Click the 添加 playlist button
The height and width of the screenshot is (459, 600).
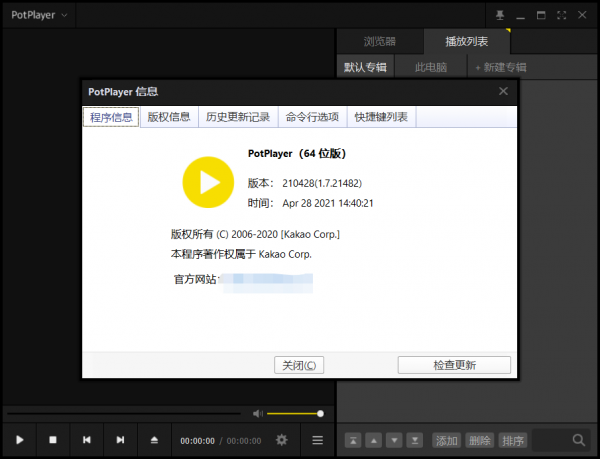click(x=447, y=441)
